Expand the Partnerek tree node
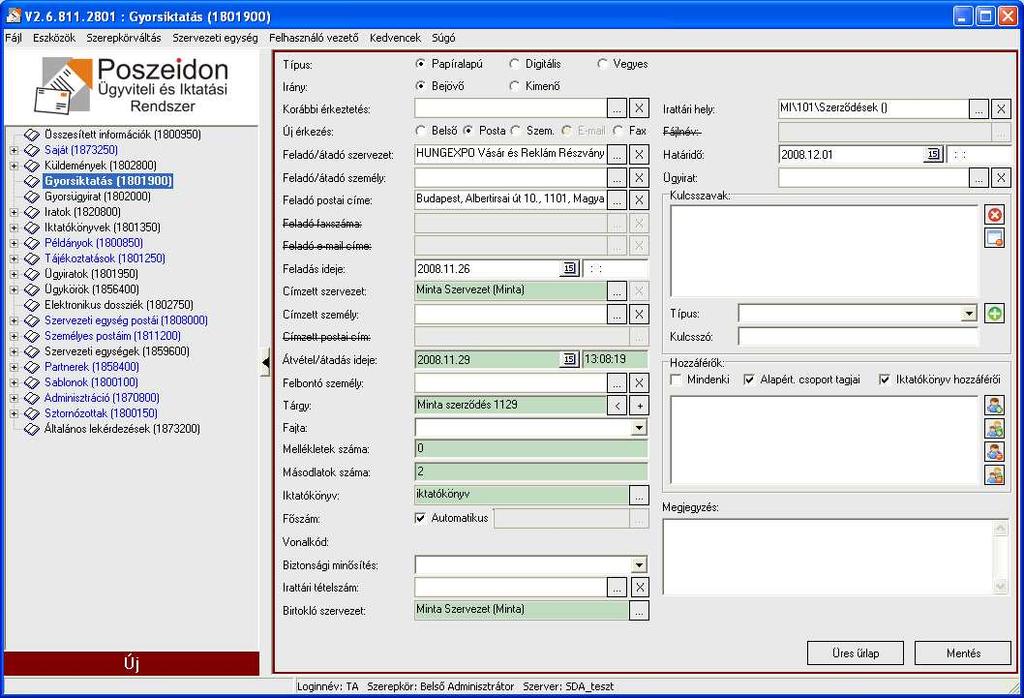Image resolution: width=1024 pixels, height=698 pixels. click(x=14, y=367)
